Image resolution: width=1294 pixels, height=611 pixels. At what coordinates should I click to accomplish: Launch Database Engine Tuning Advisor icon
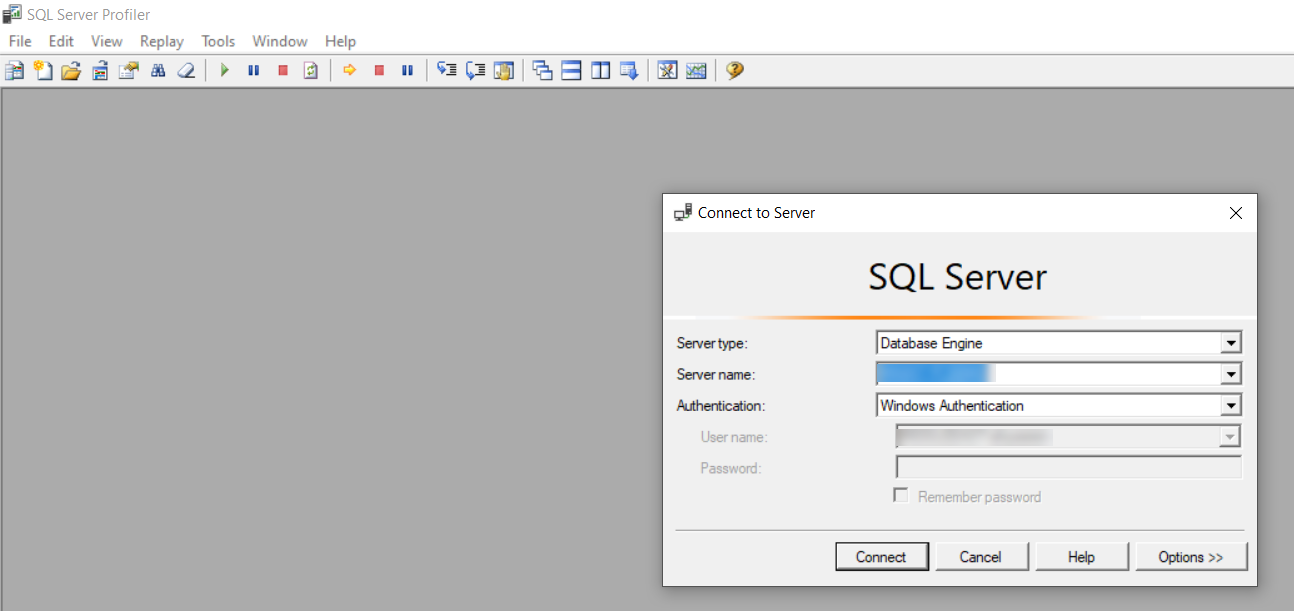668,71
